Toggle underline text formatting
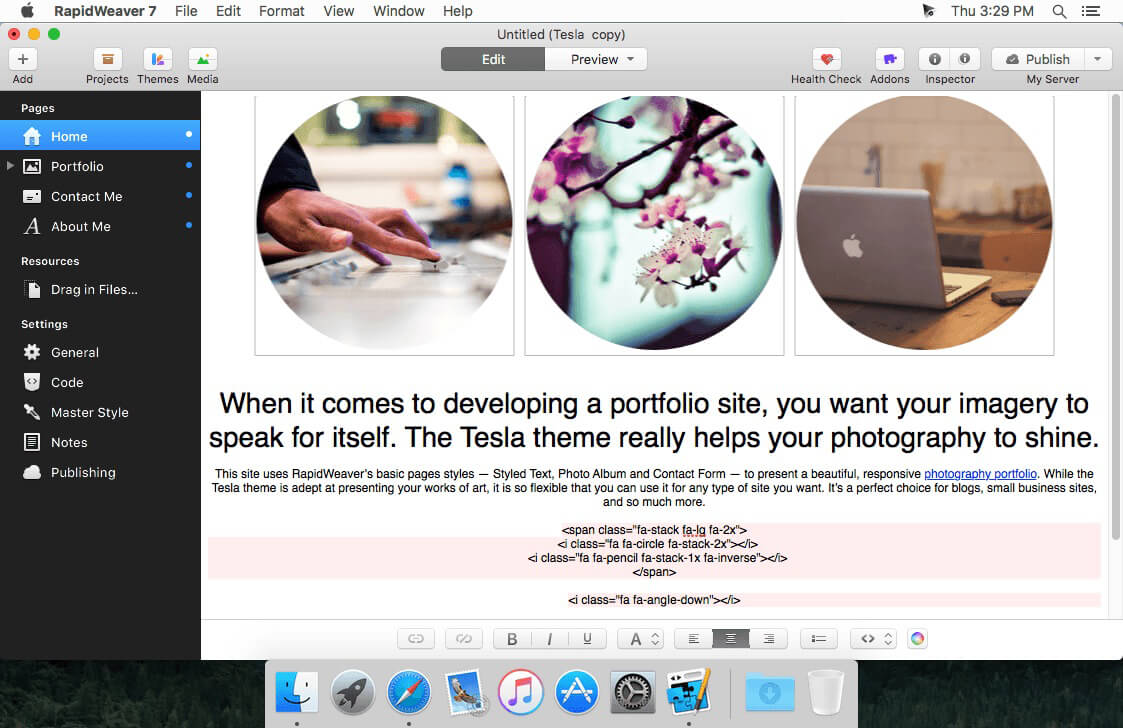 pyautogui.click(x=587, y=639)
